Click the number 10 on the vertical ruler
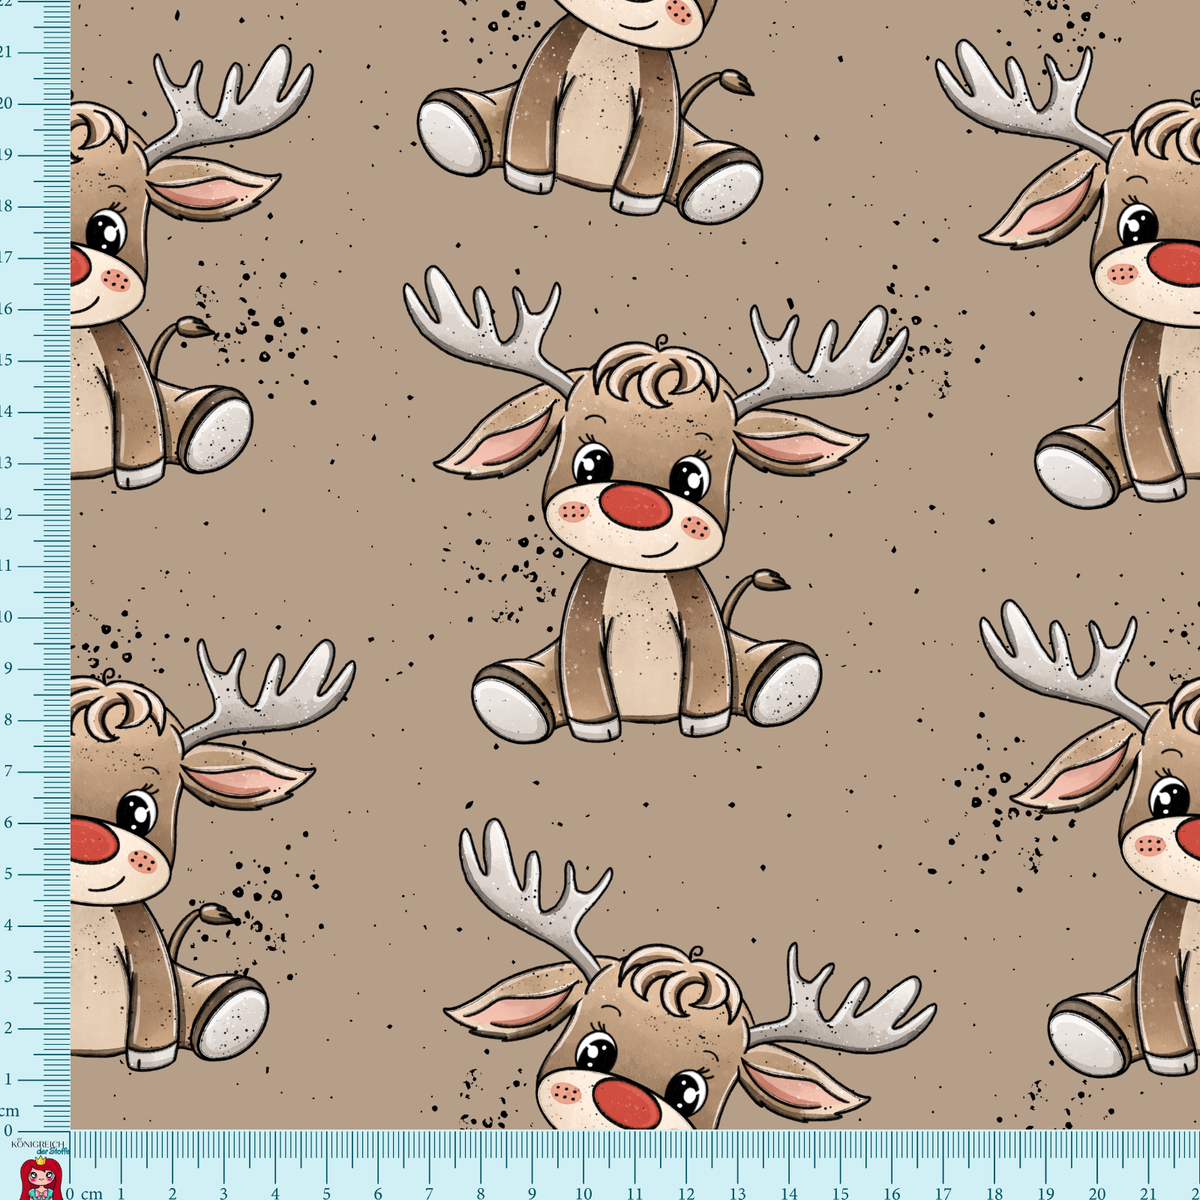 [8, 616]
